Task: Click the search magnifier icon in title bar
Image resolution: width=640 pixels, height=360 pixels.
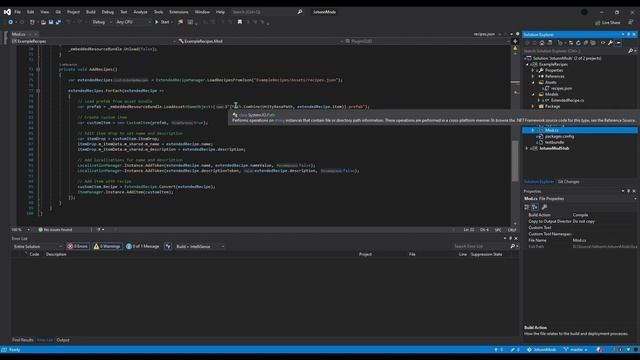Action: [x=300, y=12]
